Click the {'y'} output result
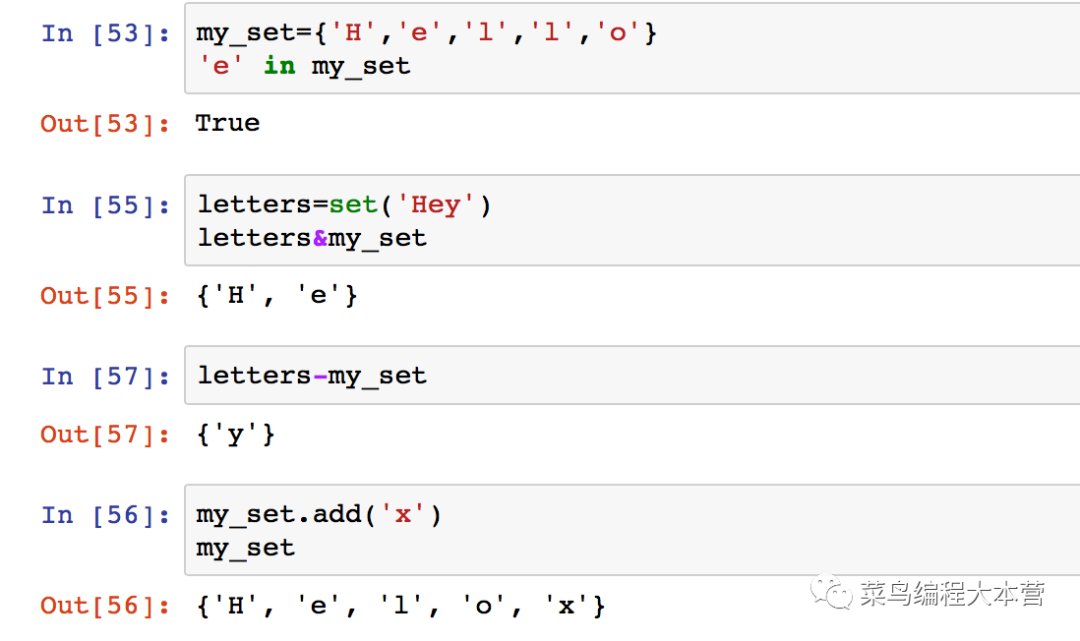The height and width of the screenshot is (641, 1080). click(236, 435)
